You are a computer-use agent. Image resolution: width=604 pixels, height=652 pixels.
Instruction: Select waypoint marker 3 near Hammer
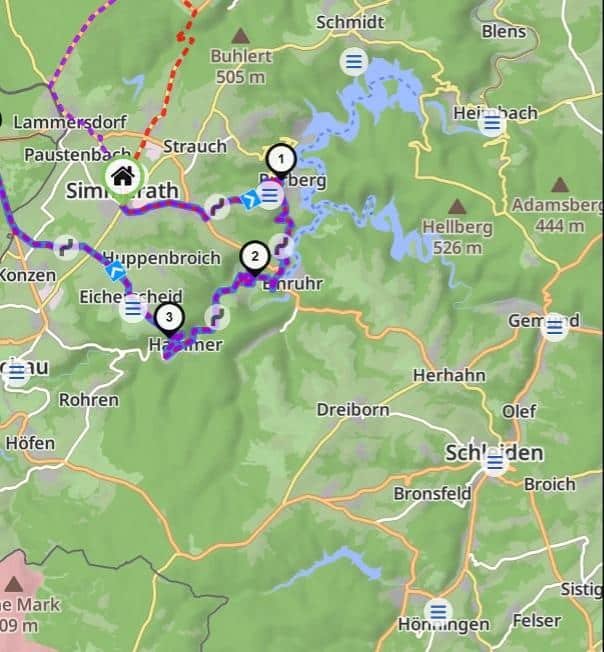pos(169,317)
